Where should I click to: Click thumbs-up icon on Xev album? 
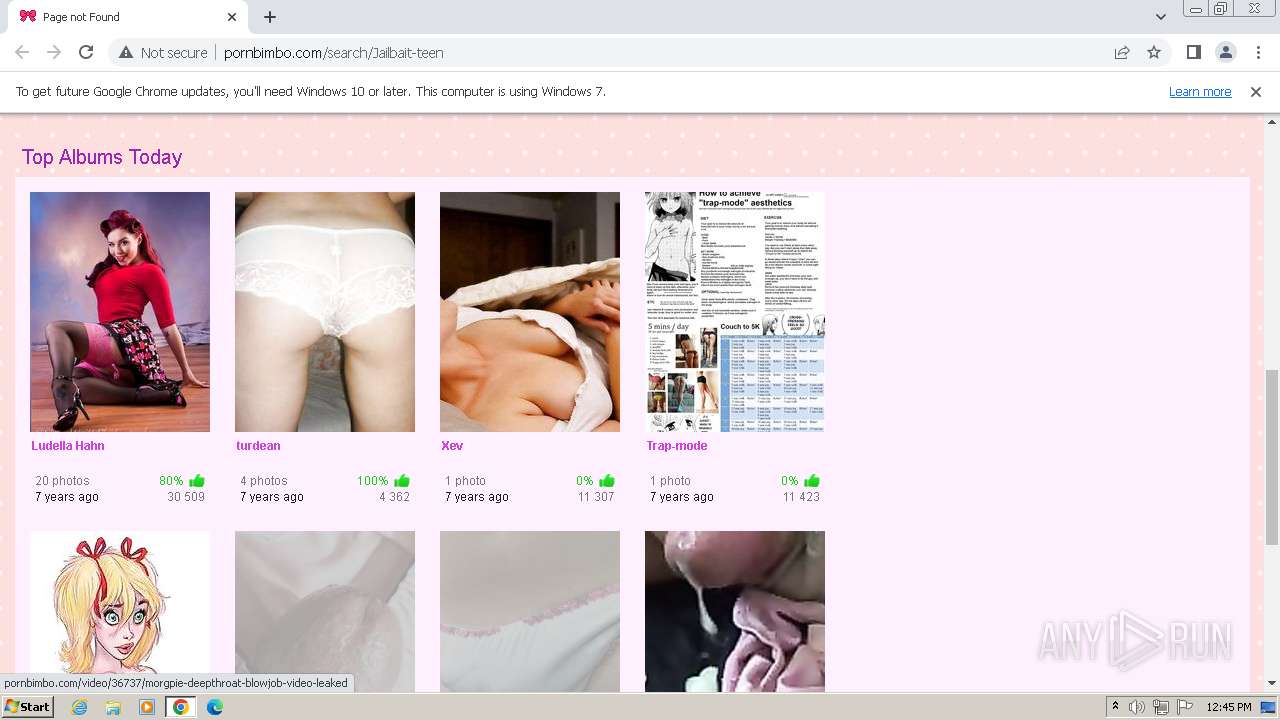point(607,481)
